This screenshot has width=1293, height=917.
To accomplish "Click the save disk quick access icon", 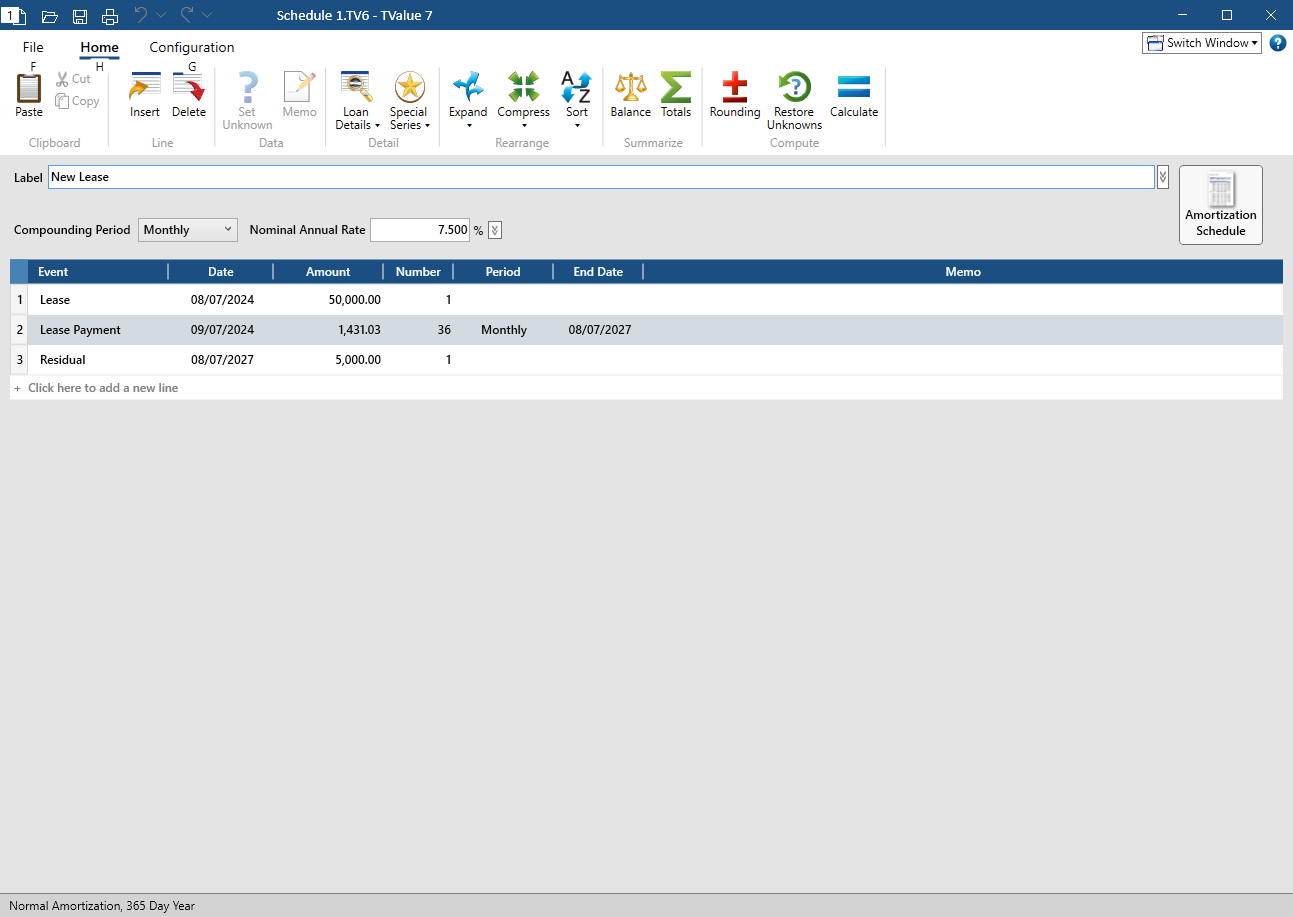I will 80,15.
